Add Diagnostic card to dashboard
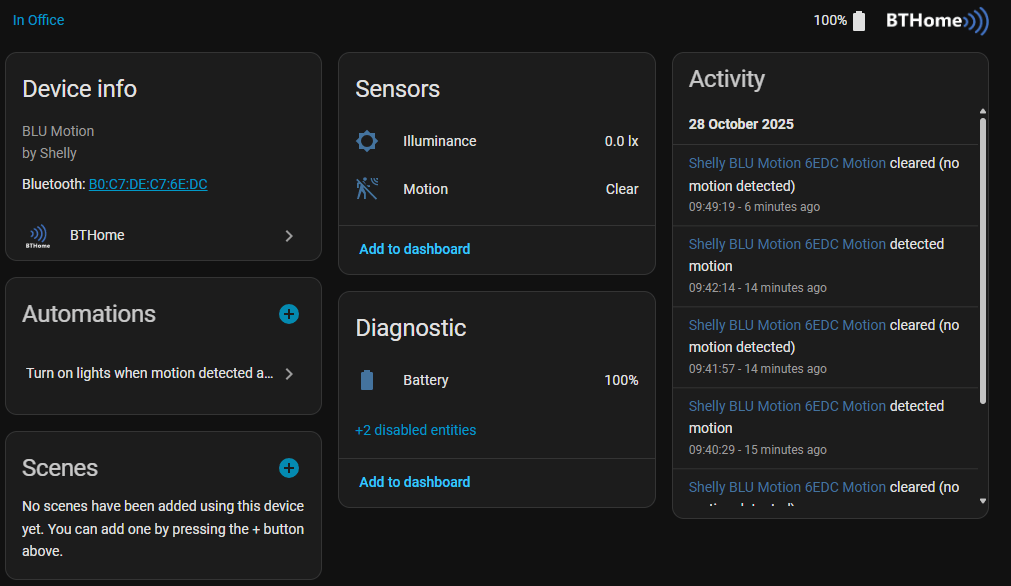 [x=414, y=482]
